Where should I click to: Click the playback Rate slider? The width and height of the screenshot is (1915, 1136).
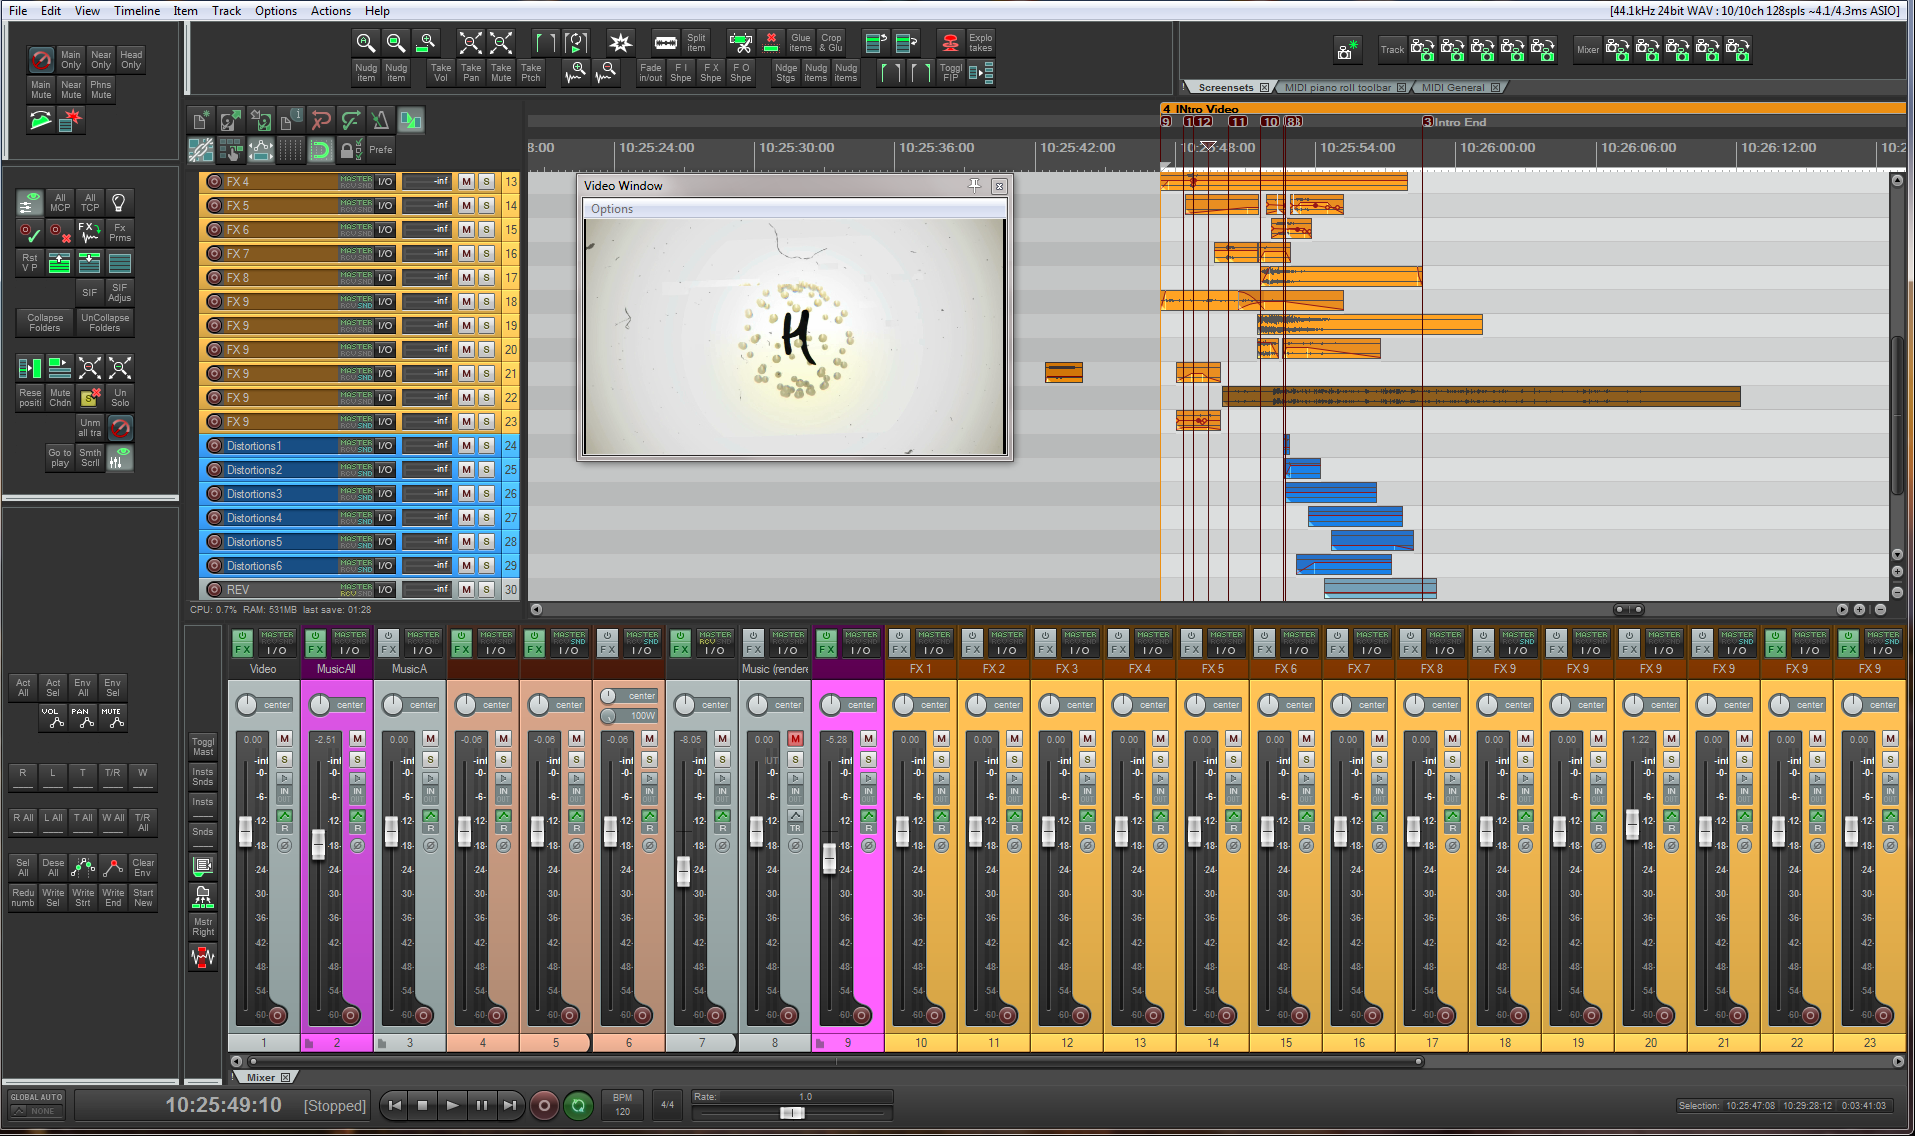[x=789, y=1110]
